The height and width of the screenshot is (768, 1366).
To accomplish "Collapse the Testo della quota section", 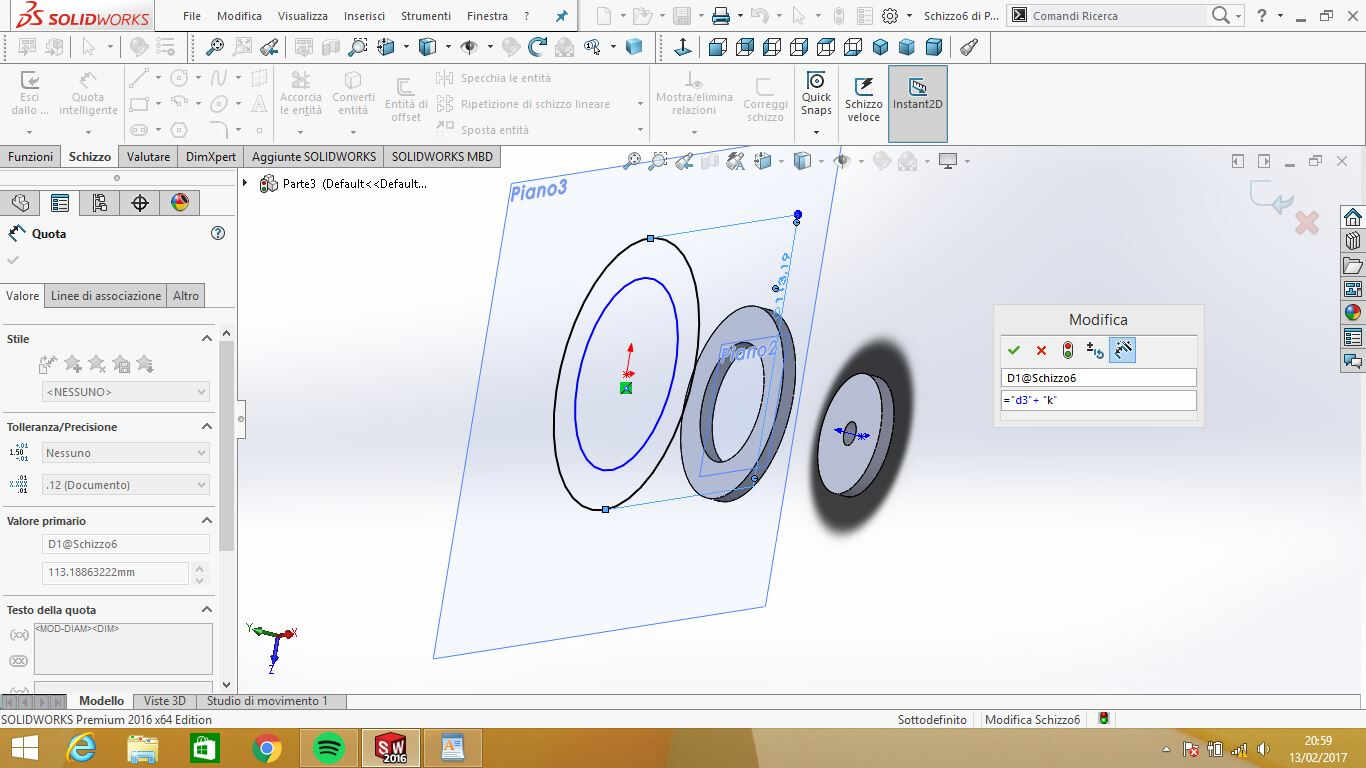I will [207, 610].
